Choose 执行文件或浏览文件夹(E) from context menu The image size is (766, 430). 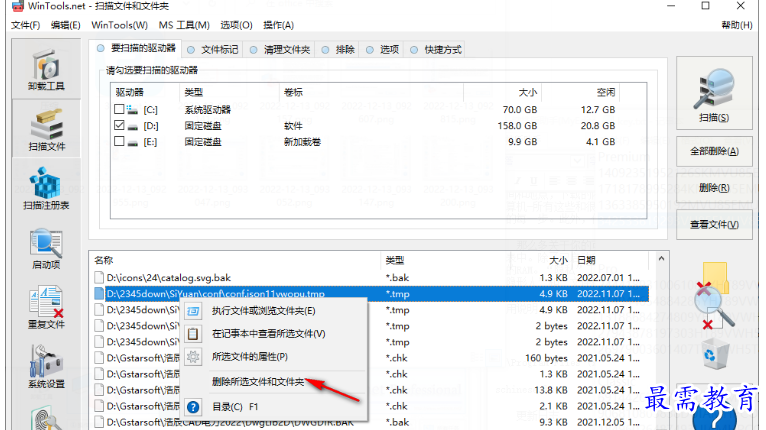point(274,311)
